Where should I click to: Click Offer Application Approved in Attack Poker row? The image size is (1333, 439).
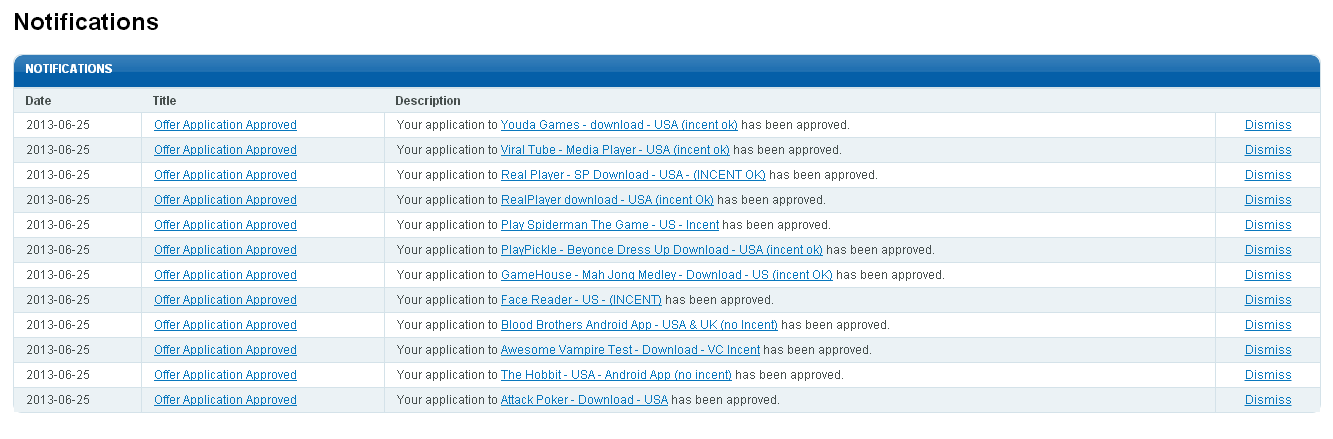pos(225,400)
